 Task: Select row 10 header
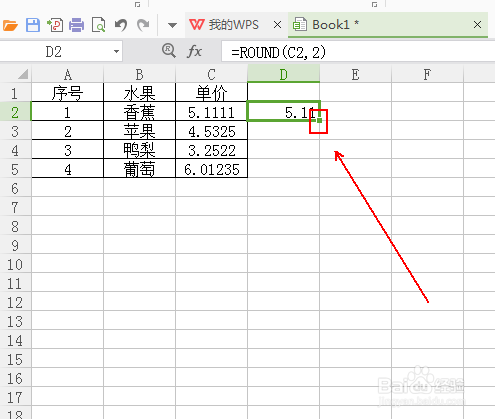(x=15, y=264)
